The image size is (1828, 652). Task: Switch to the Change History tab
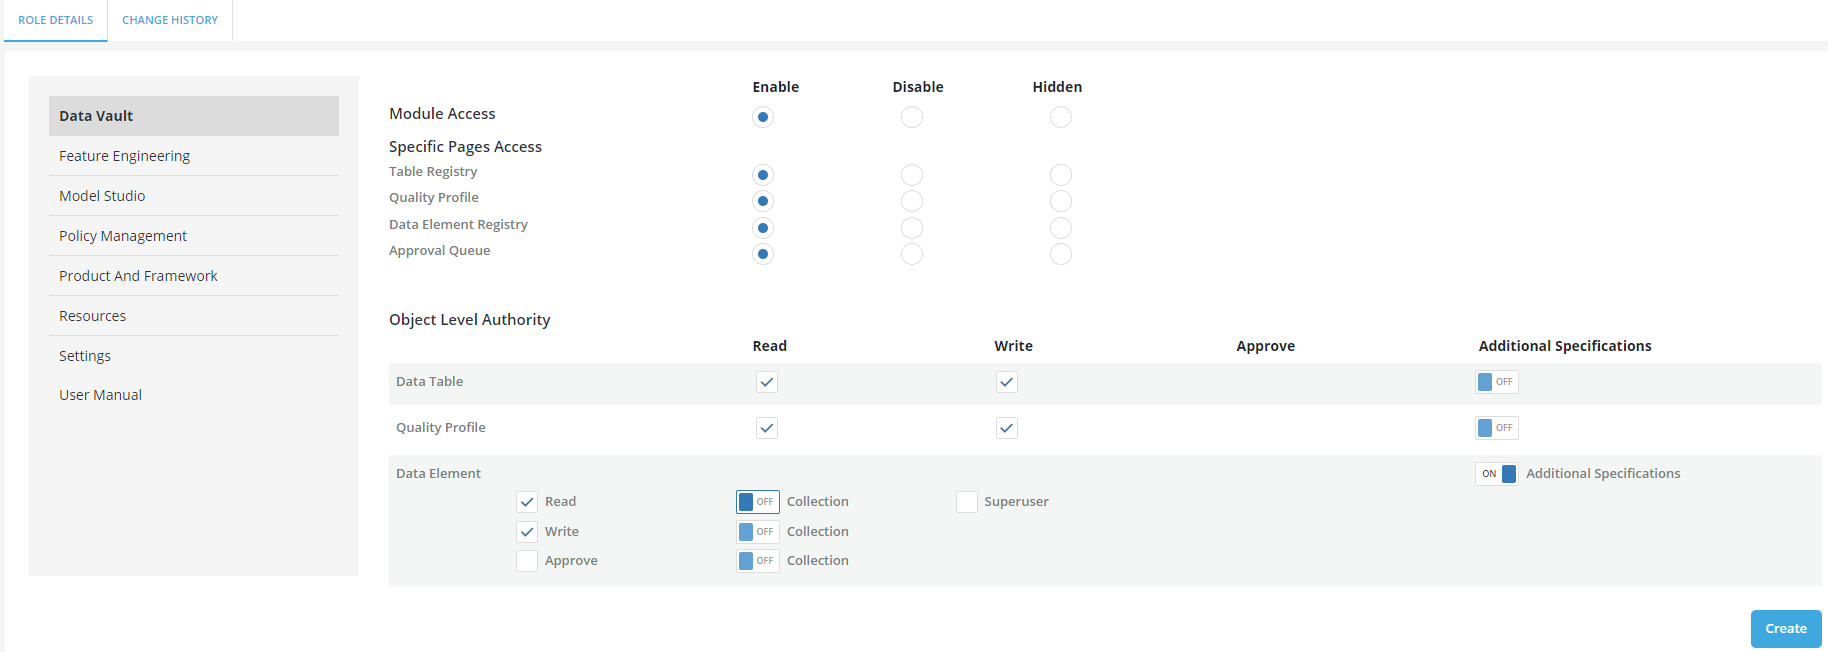pyautogui.click(x=169, y=20)
